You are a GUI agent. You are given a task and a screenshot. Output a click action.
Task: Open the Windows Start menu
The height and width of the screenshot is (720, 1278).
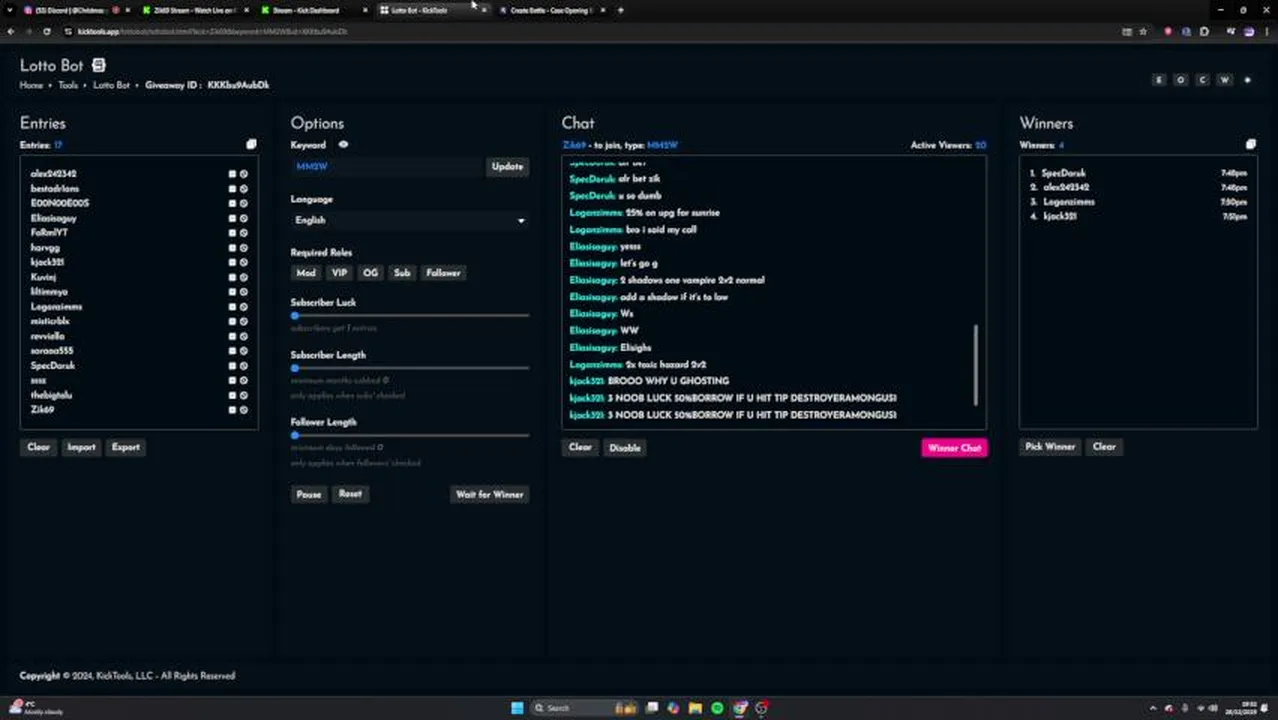(517, 708)
